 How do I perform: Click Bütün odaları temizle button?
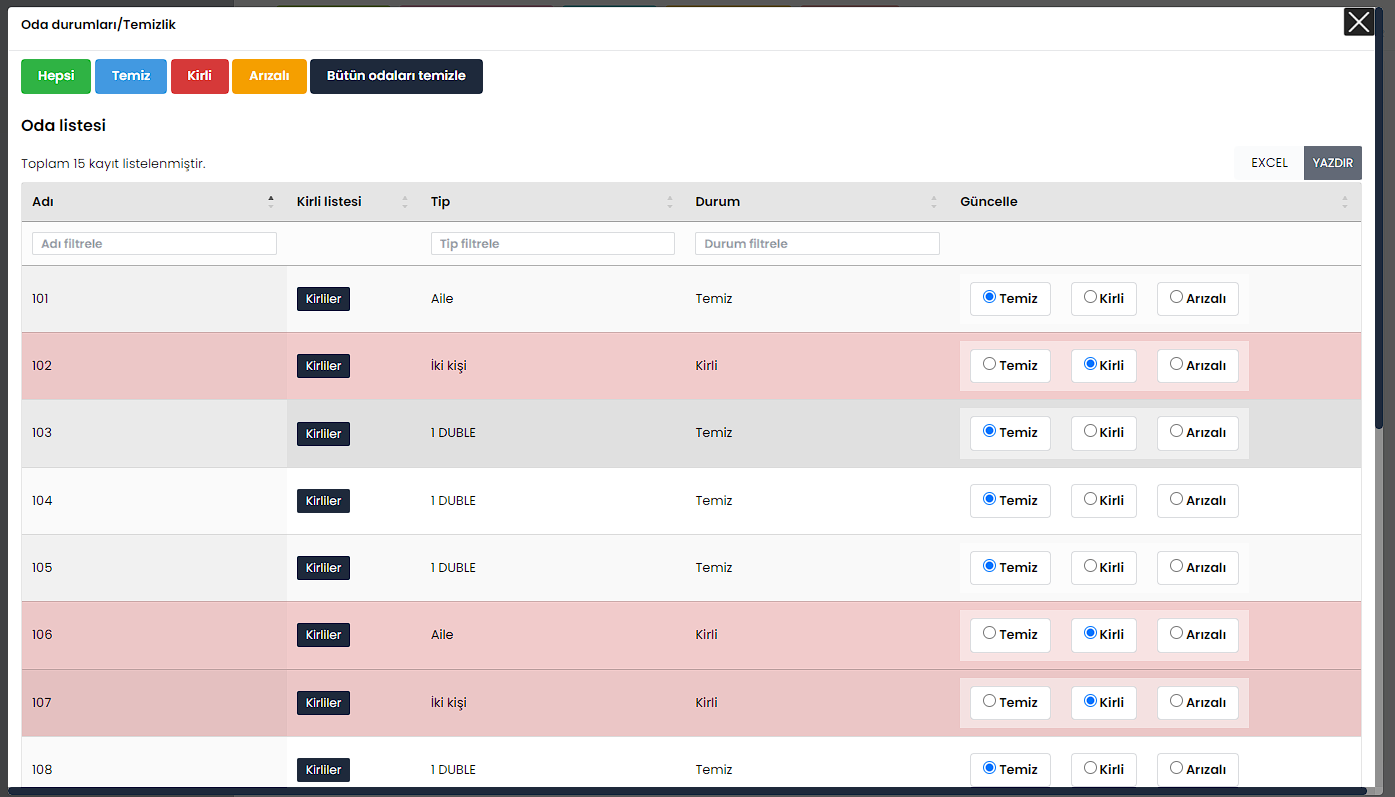click(396, 76)
